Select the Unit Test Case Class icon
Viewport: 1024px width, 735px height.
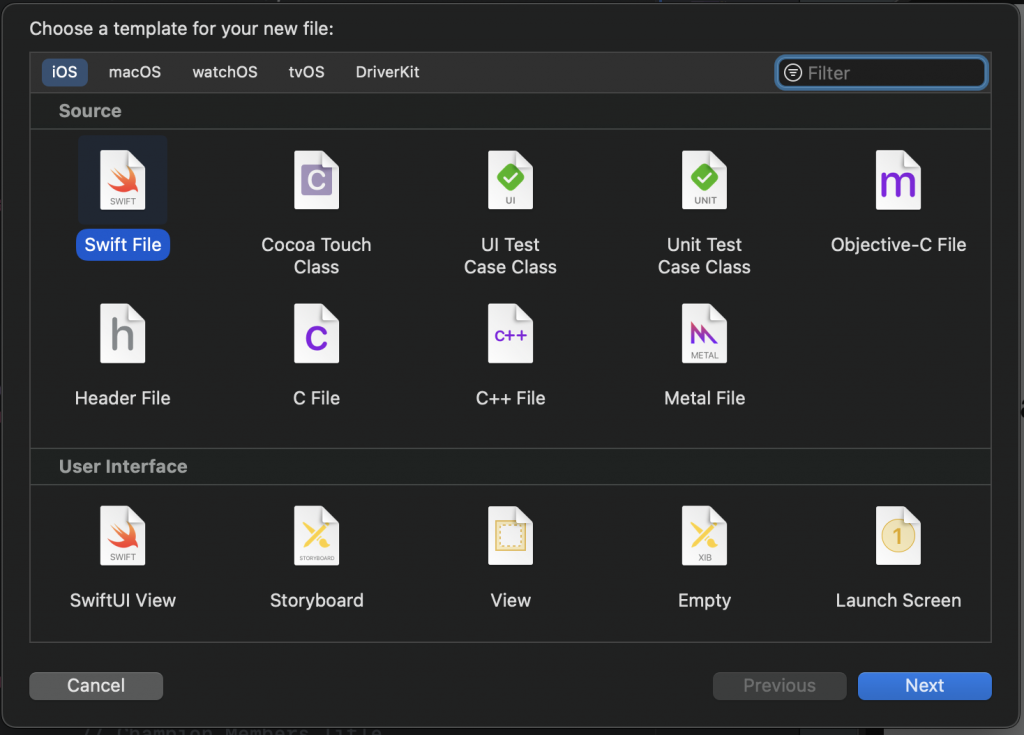pos(705,180)
